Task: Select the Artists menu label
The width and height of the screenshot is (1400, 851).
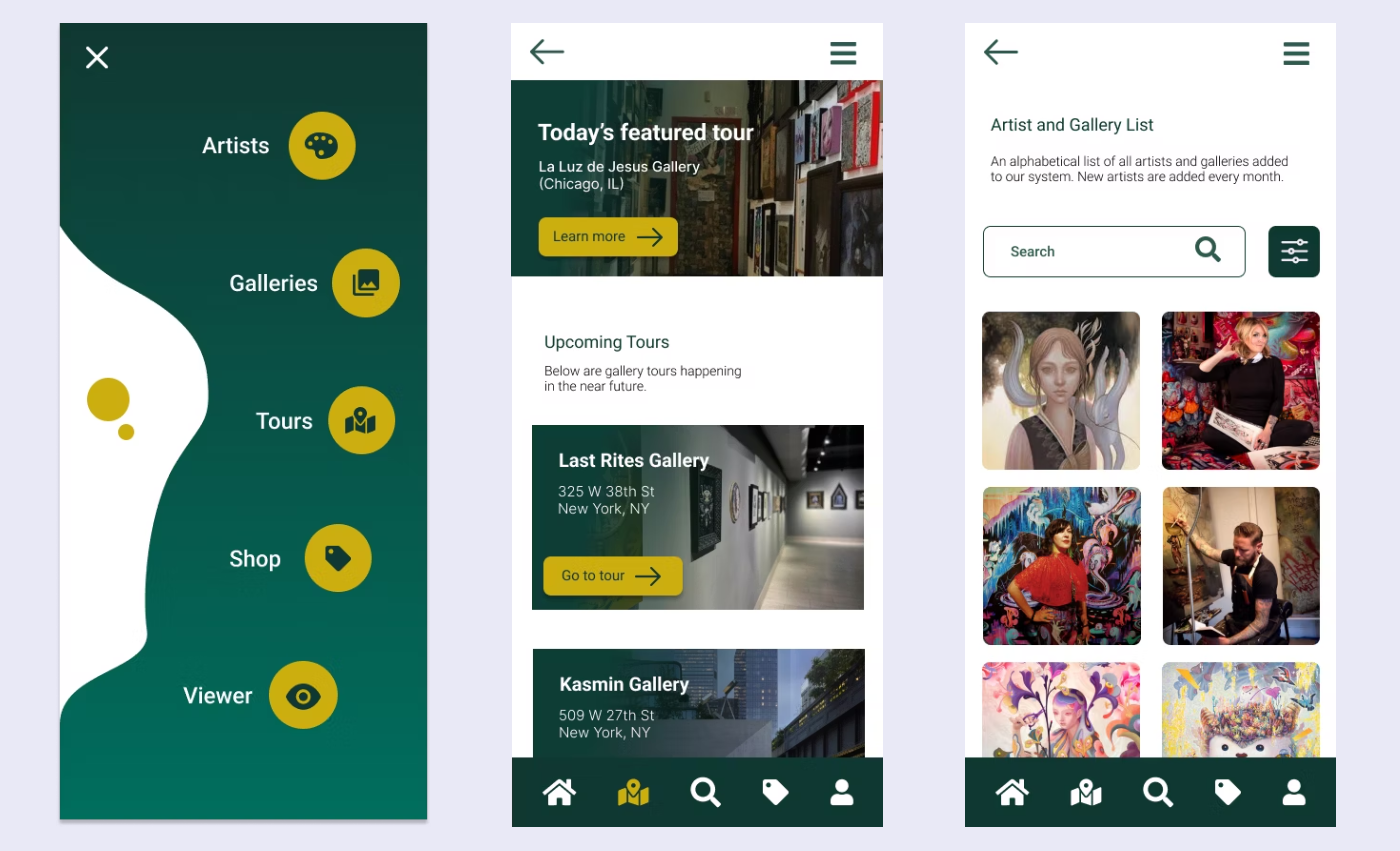Action: (x=236, y=146)
